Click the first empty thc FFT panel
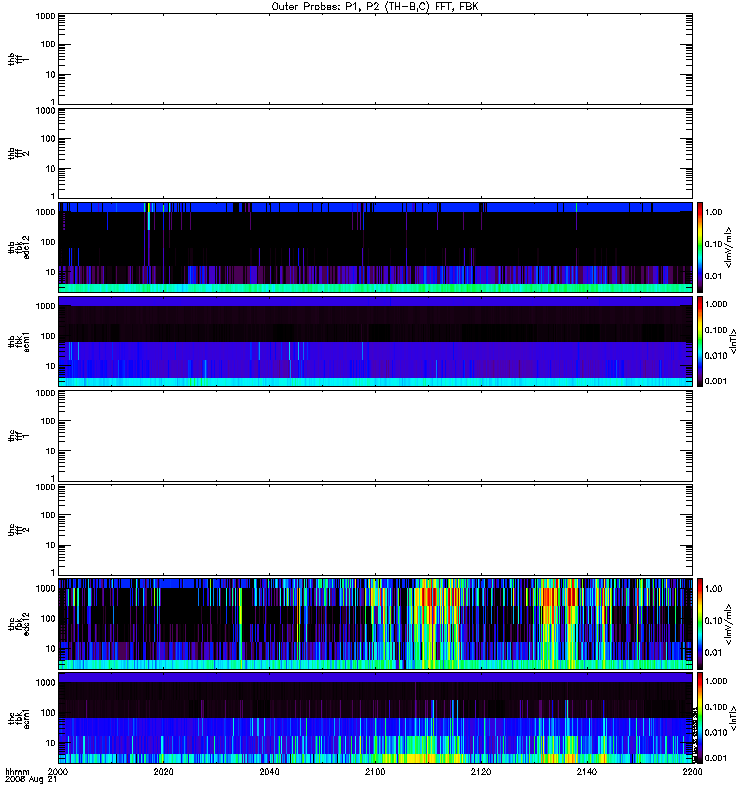 [375, 435]
